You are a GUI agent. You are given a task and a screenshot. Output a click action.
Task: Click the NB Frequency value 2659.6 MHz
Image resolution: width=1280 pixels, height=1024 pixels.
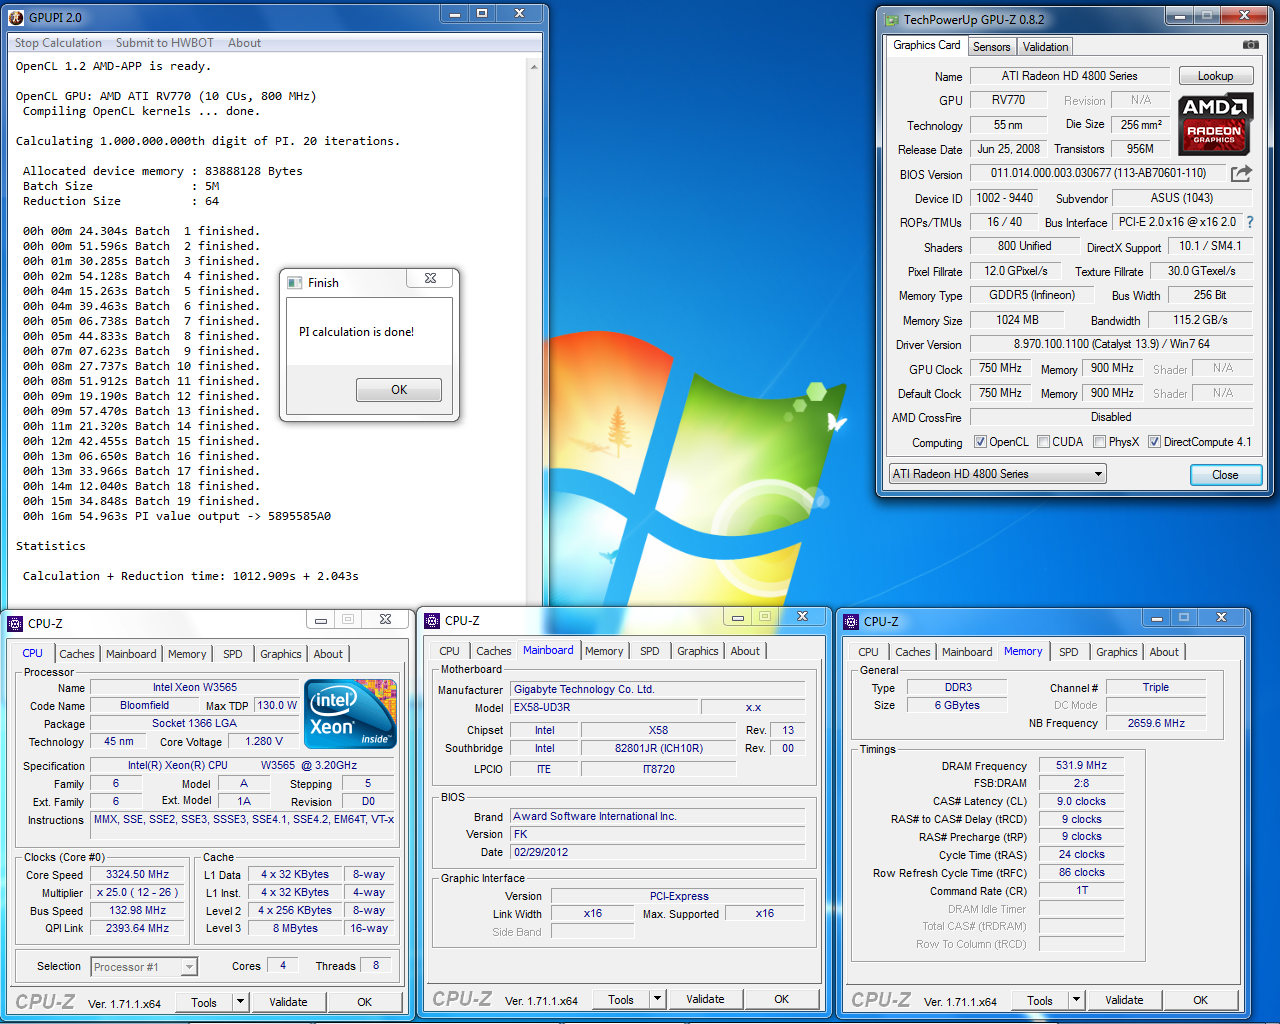(1156, 723)
